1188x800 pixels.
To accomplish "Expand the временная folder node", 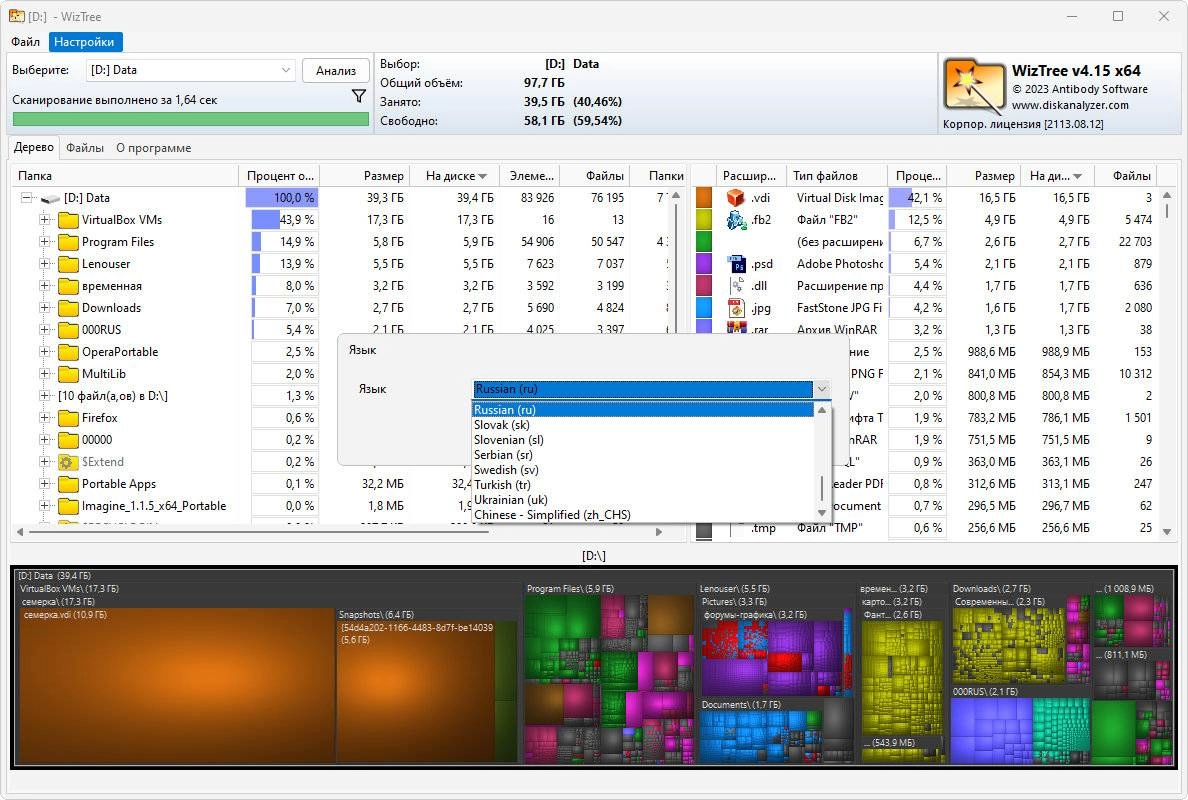I will tap(45, 286).
